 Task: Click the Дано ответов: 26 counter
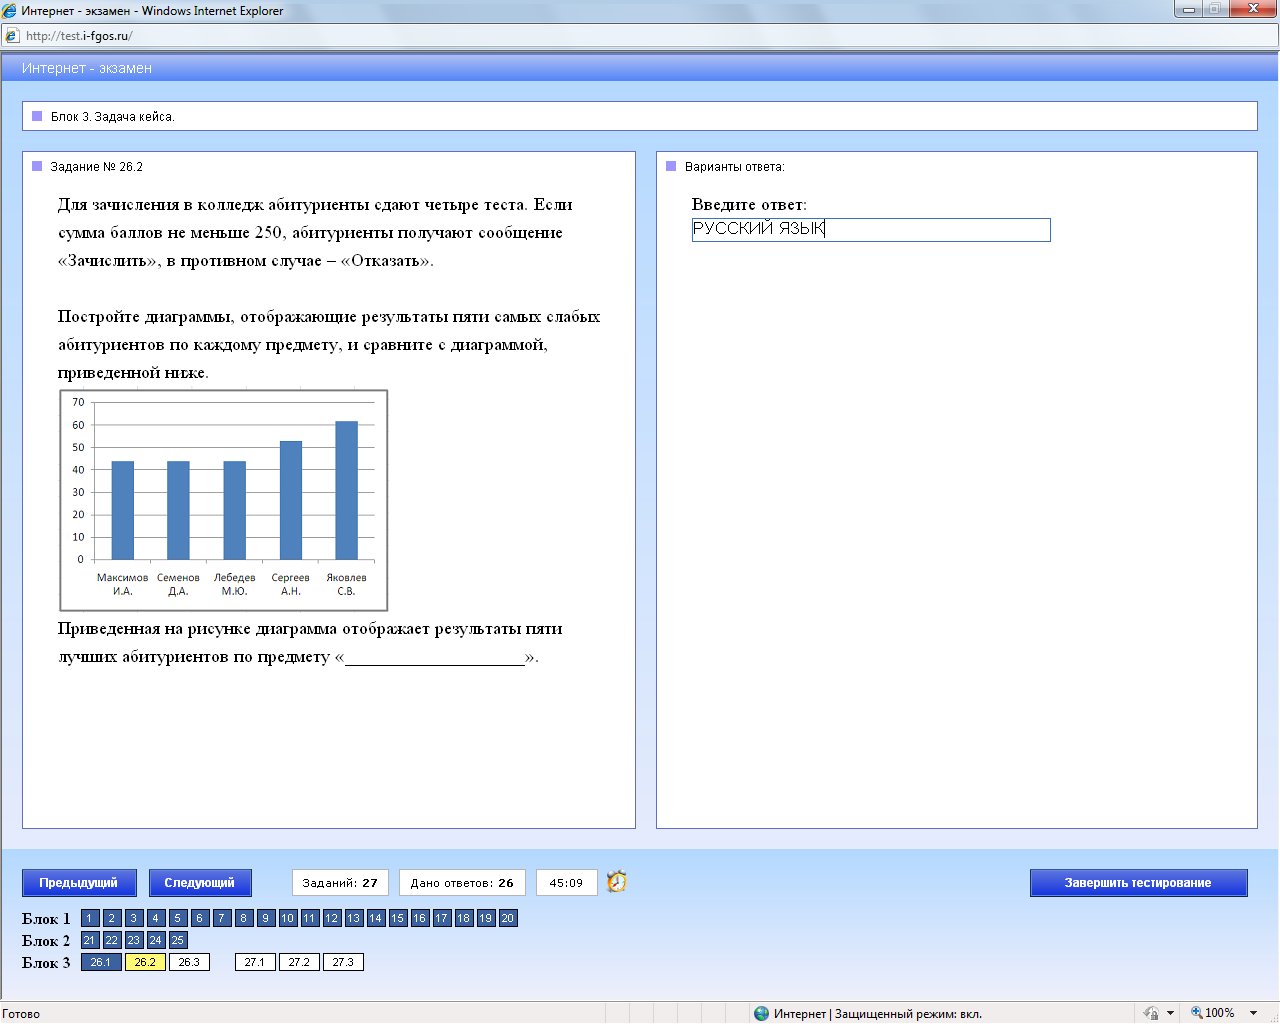tap(462, 883)
